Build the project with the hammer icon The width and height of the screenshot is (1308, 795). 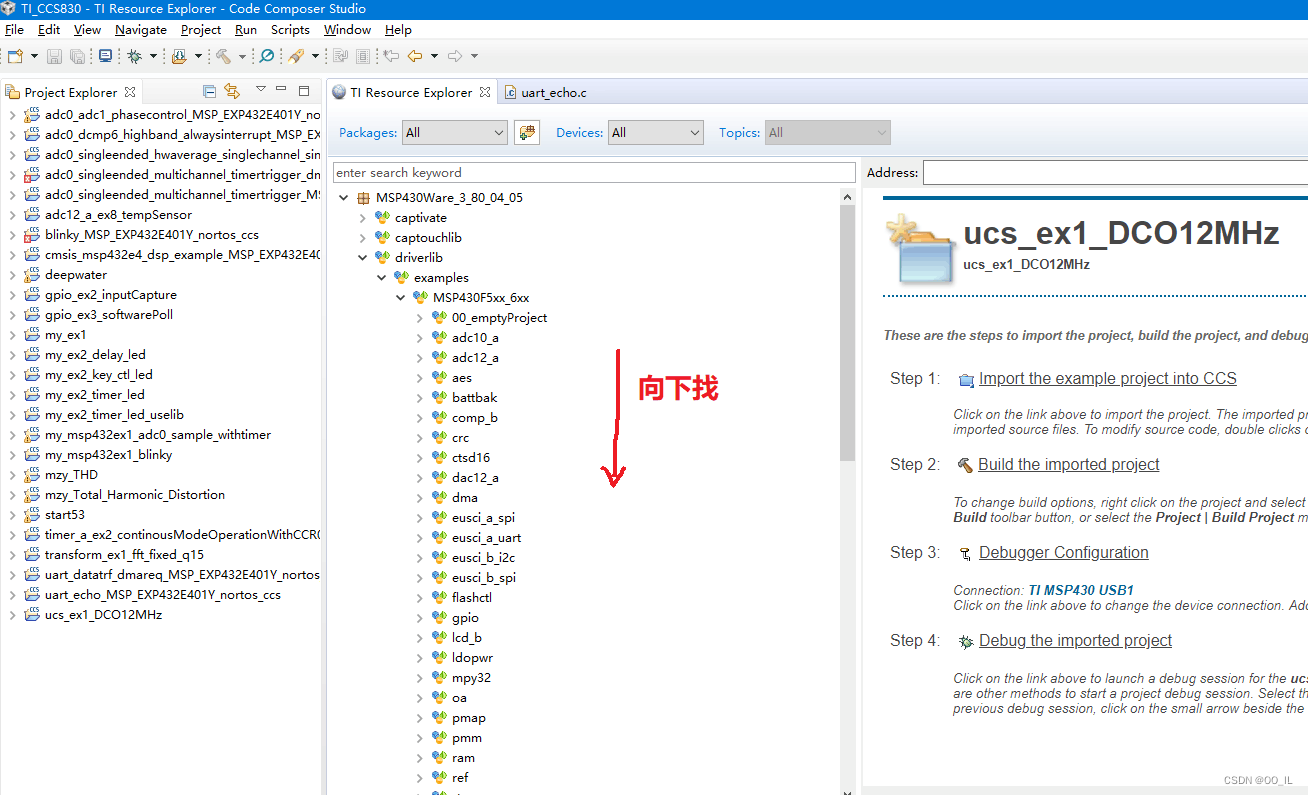[223, 56]
